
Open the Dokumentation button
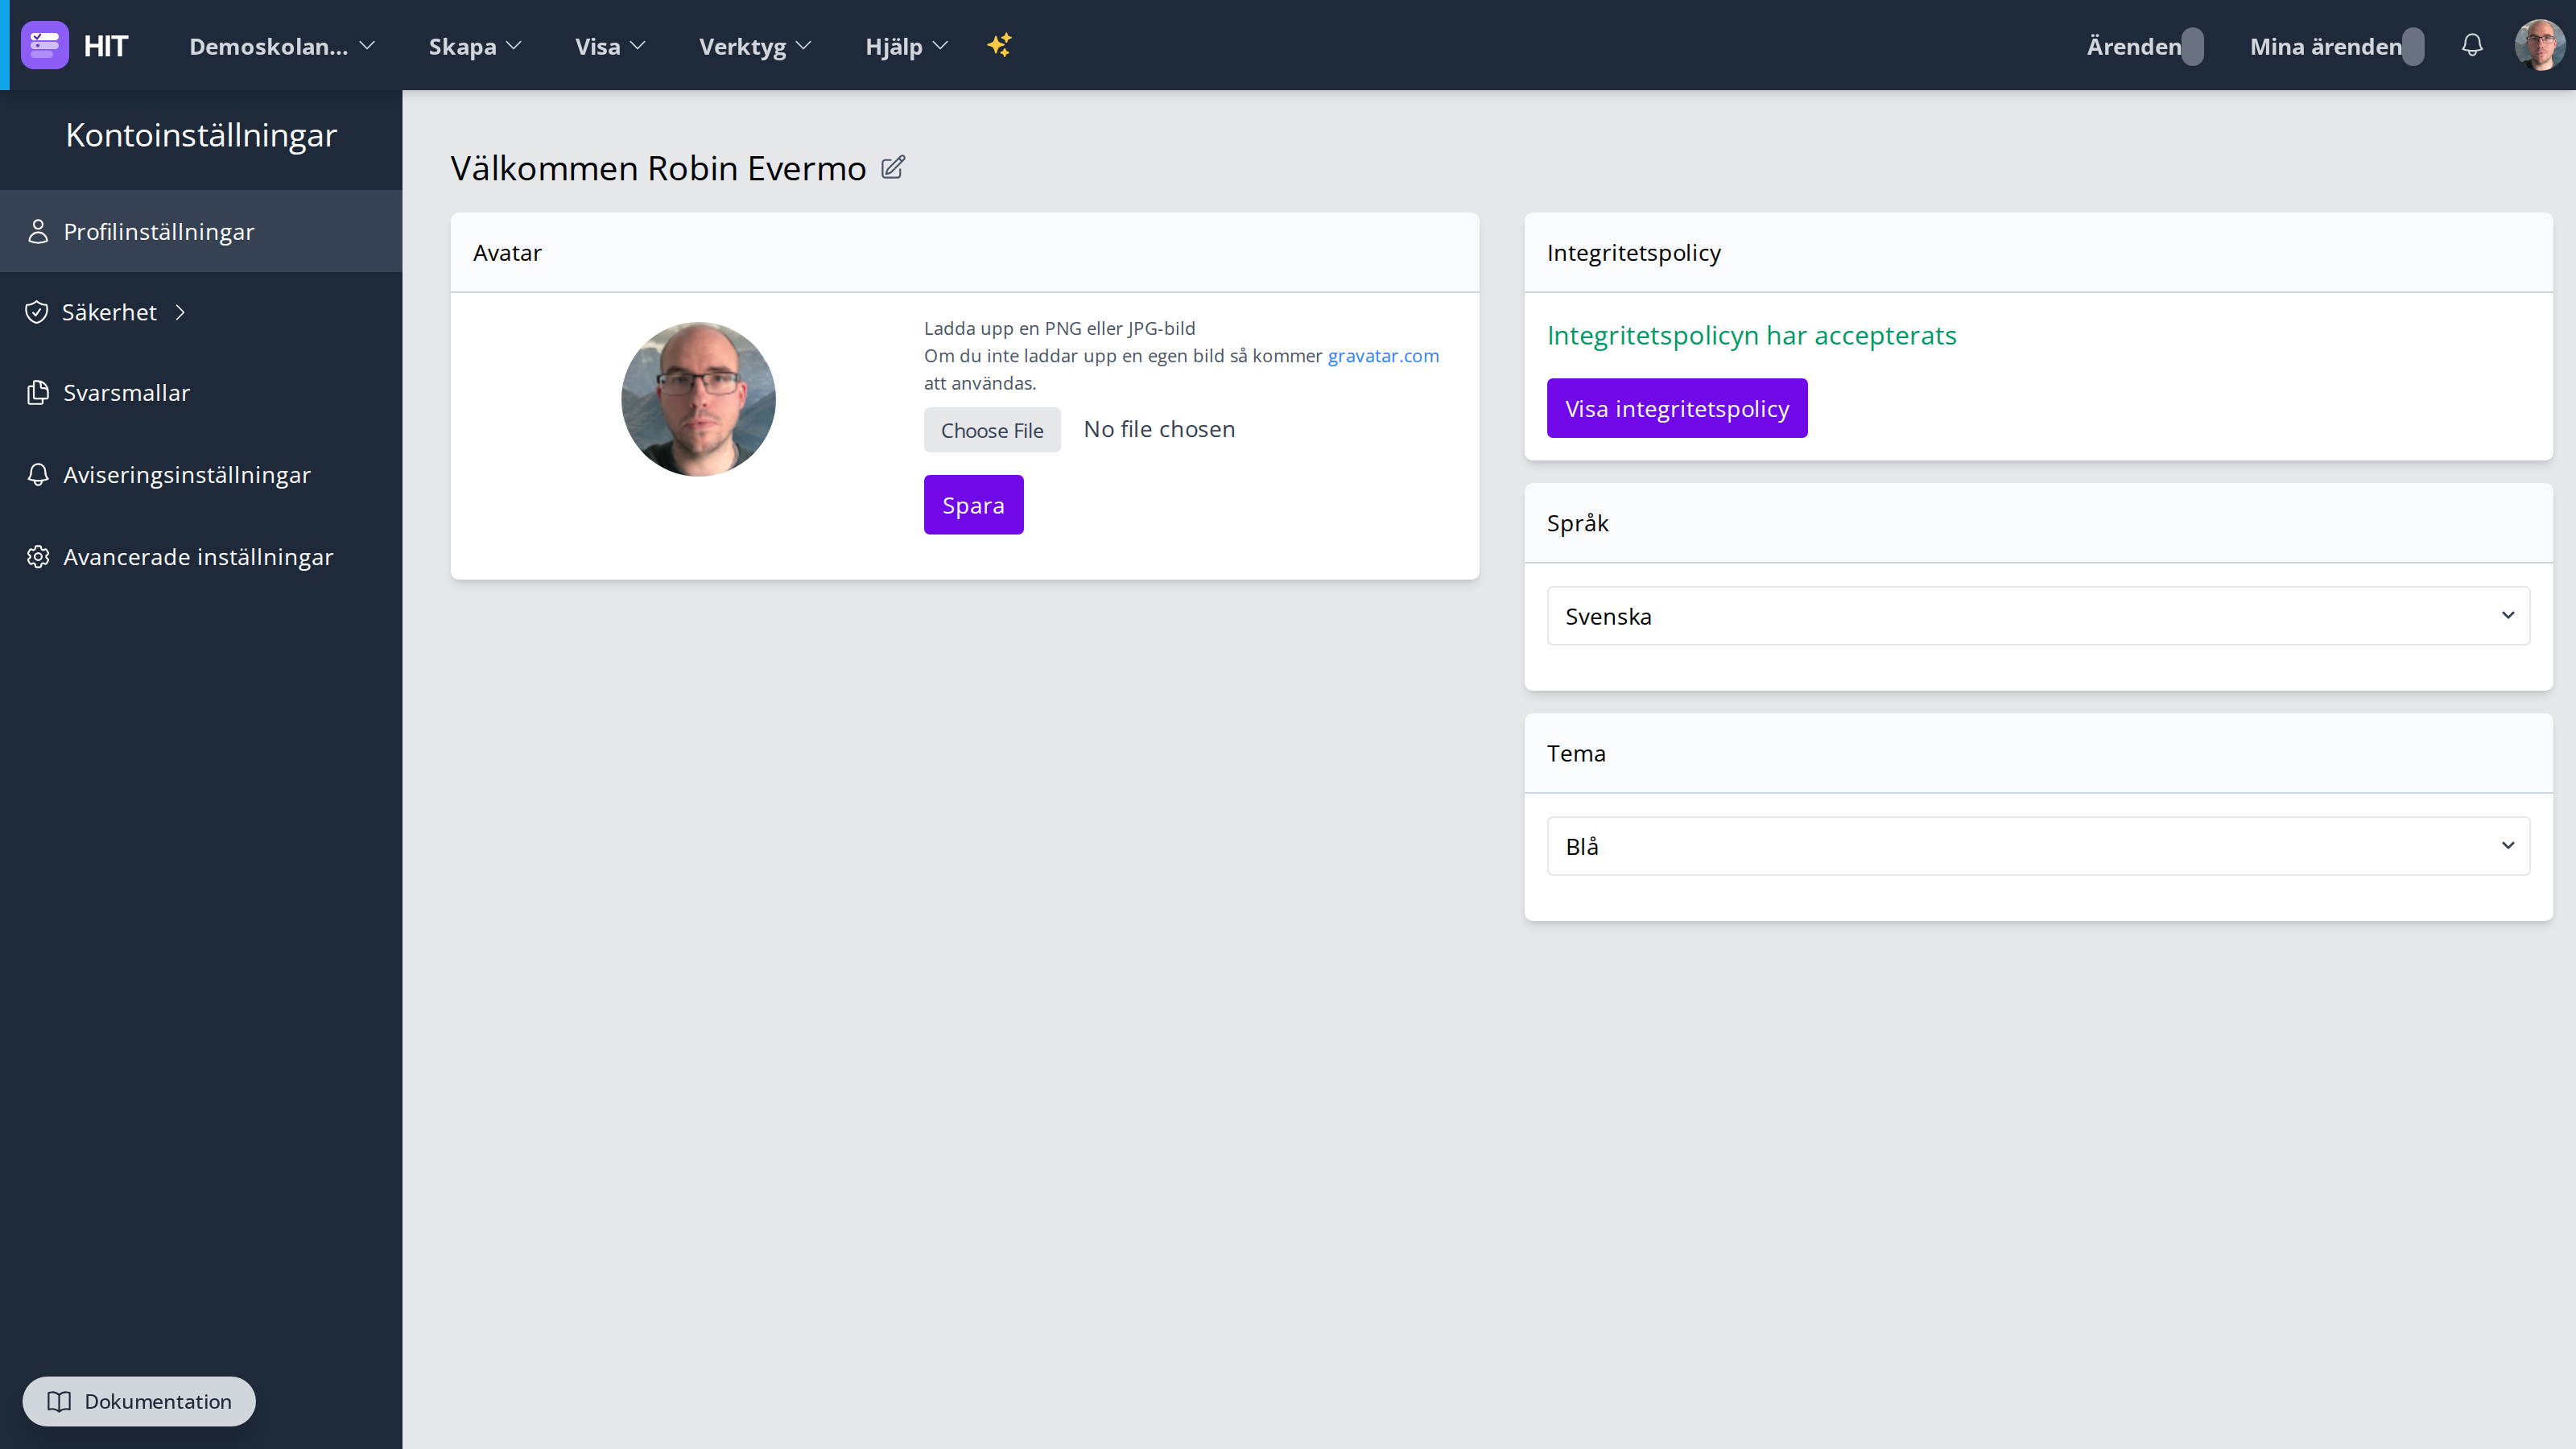point(139,1401)
